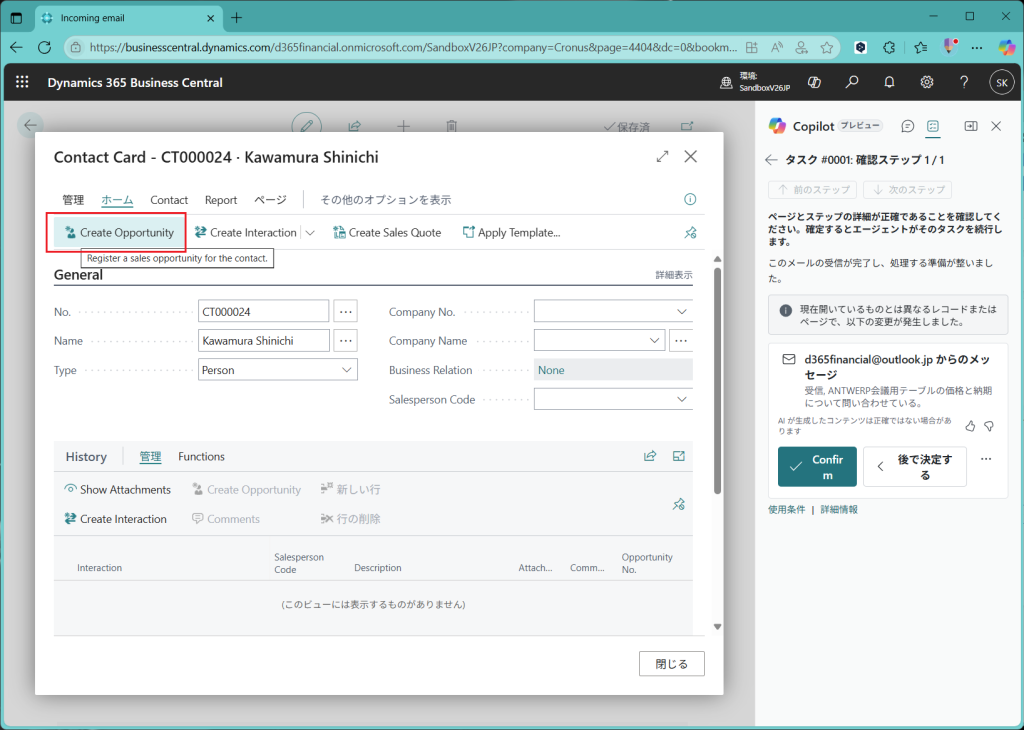The image size is (1024, 730).
Task: Click the 閉じる button
Action: (x=671, y=663)
